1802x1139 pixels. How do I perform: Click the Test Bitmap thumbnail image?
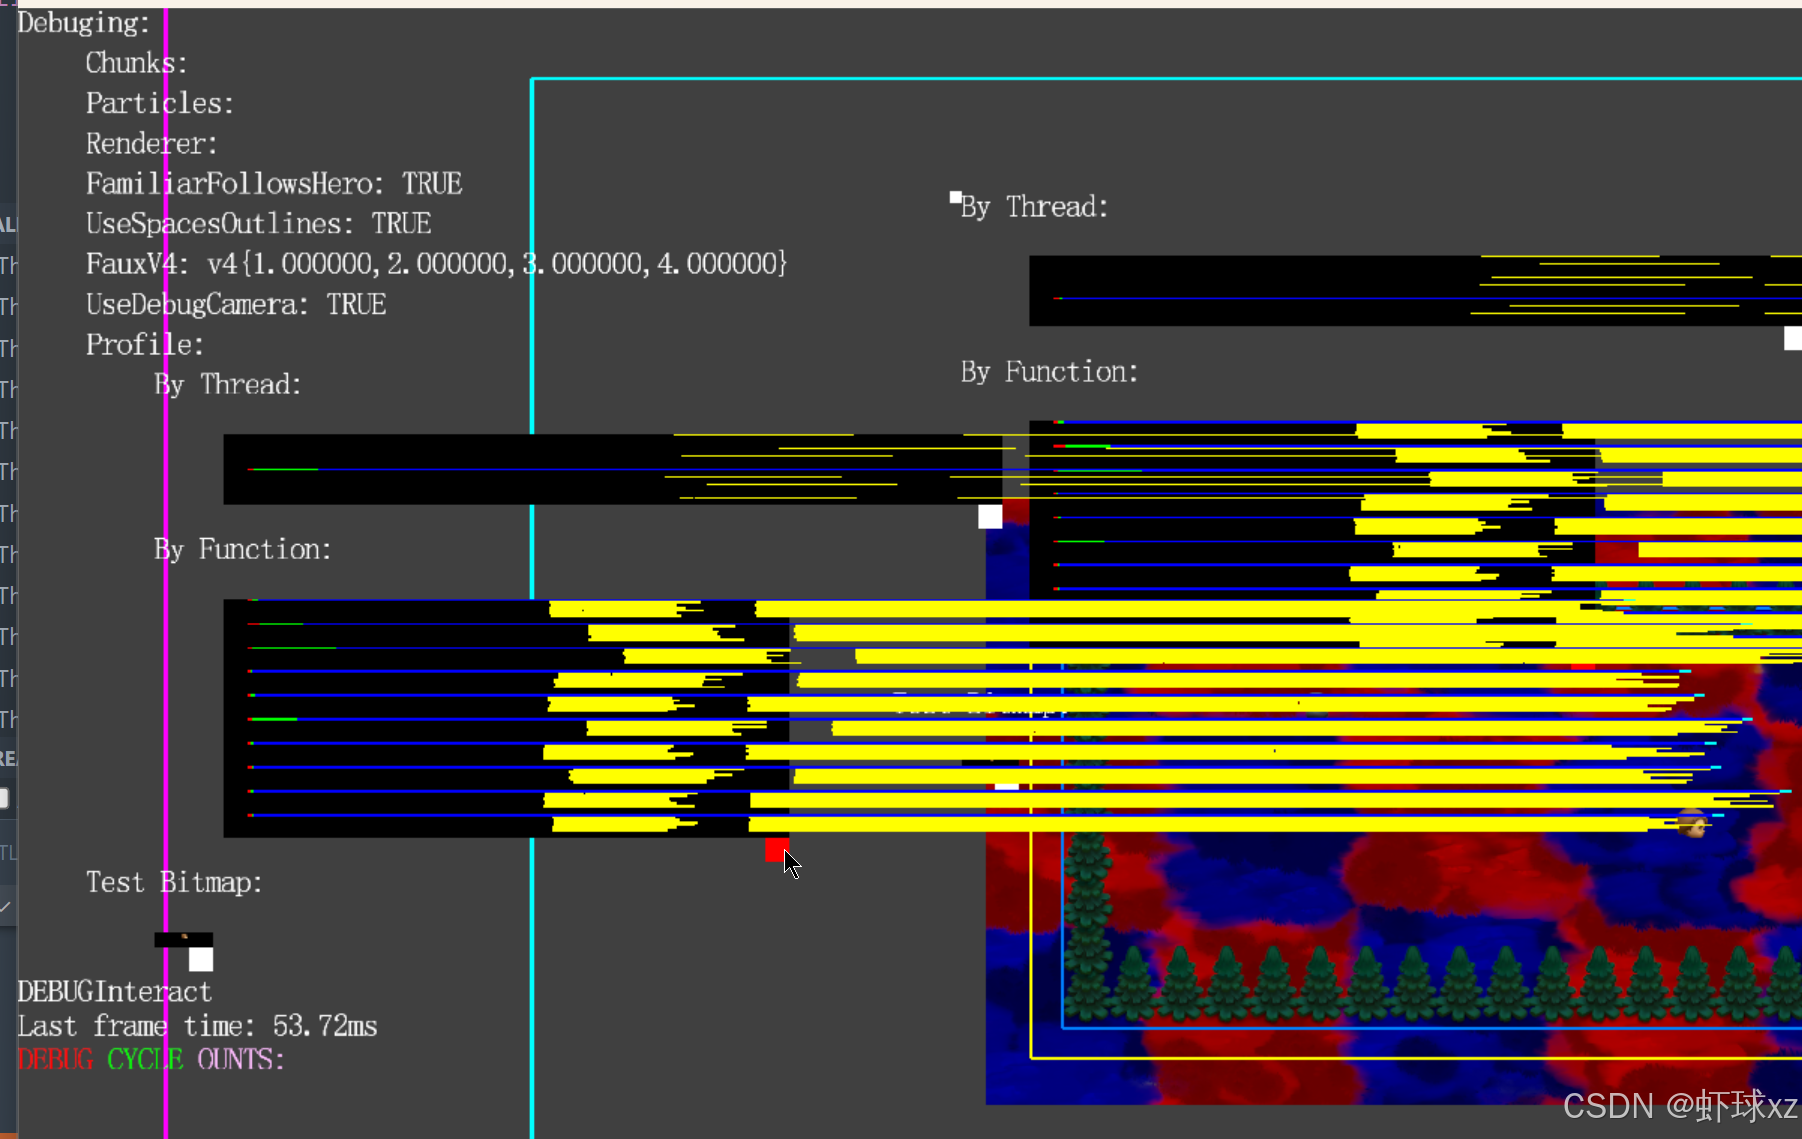pos(183,940)
